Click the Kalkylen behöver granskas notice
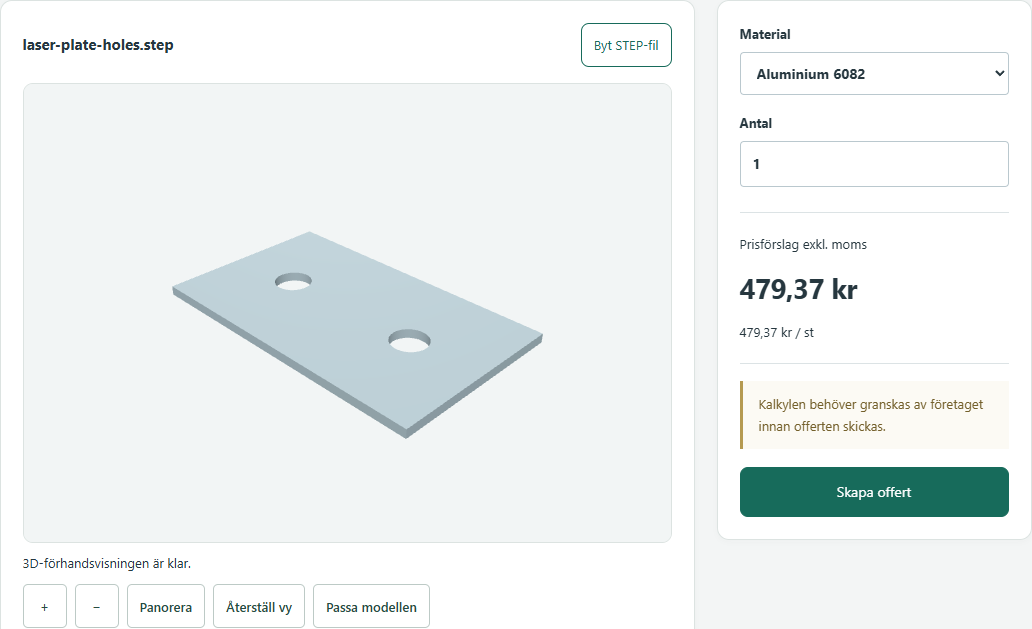1032x629 pixels. 874,415
